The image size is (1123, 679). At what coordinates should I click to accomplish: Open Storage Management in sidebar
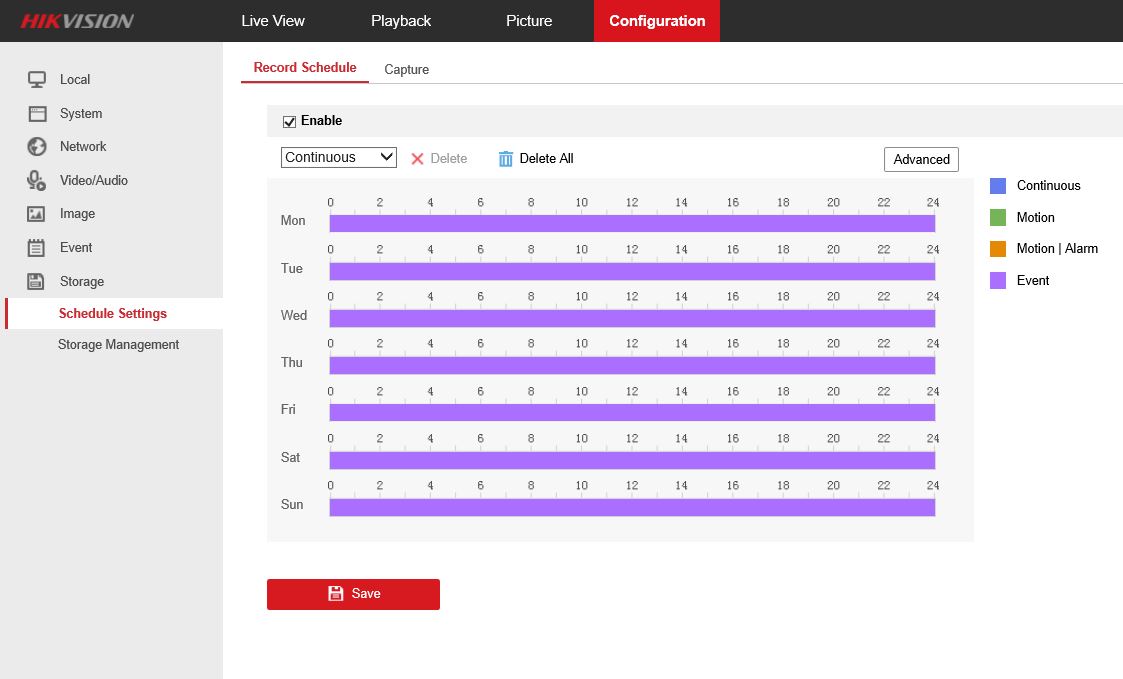(x=118, y=345)
